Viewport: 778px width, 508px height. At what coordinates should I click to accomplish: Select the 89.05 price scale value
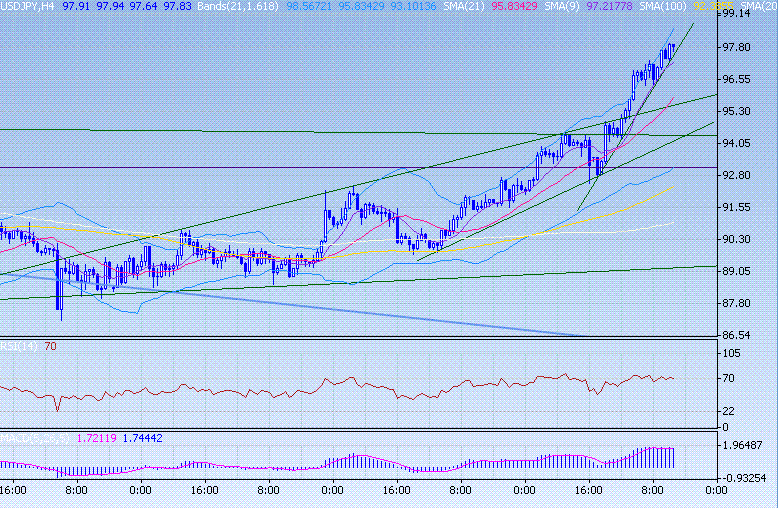[x=737, y=271]
